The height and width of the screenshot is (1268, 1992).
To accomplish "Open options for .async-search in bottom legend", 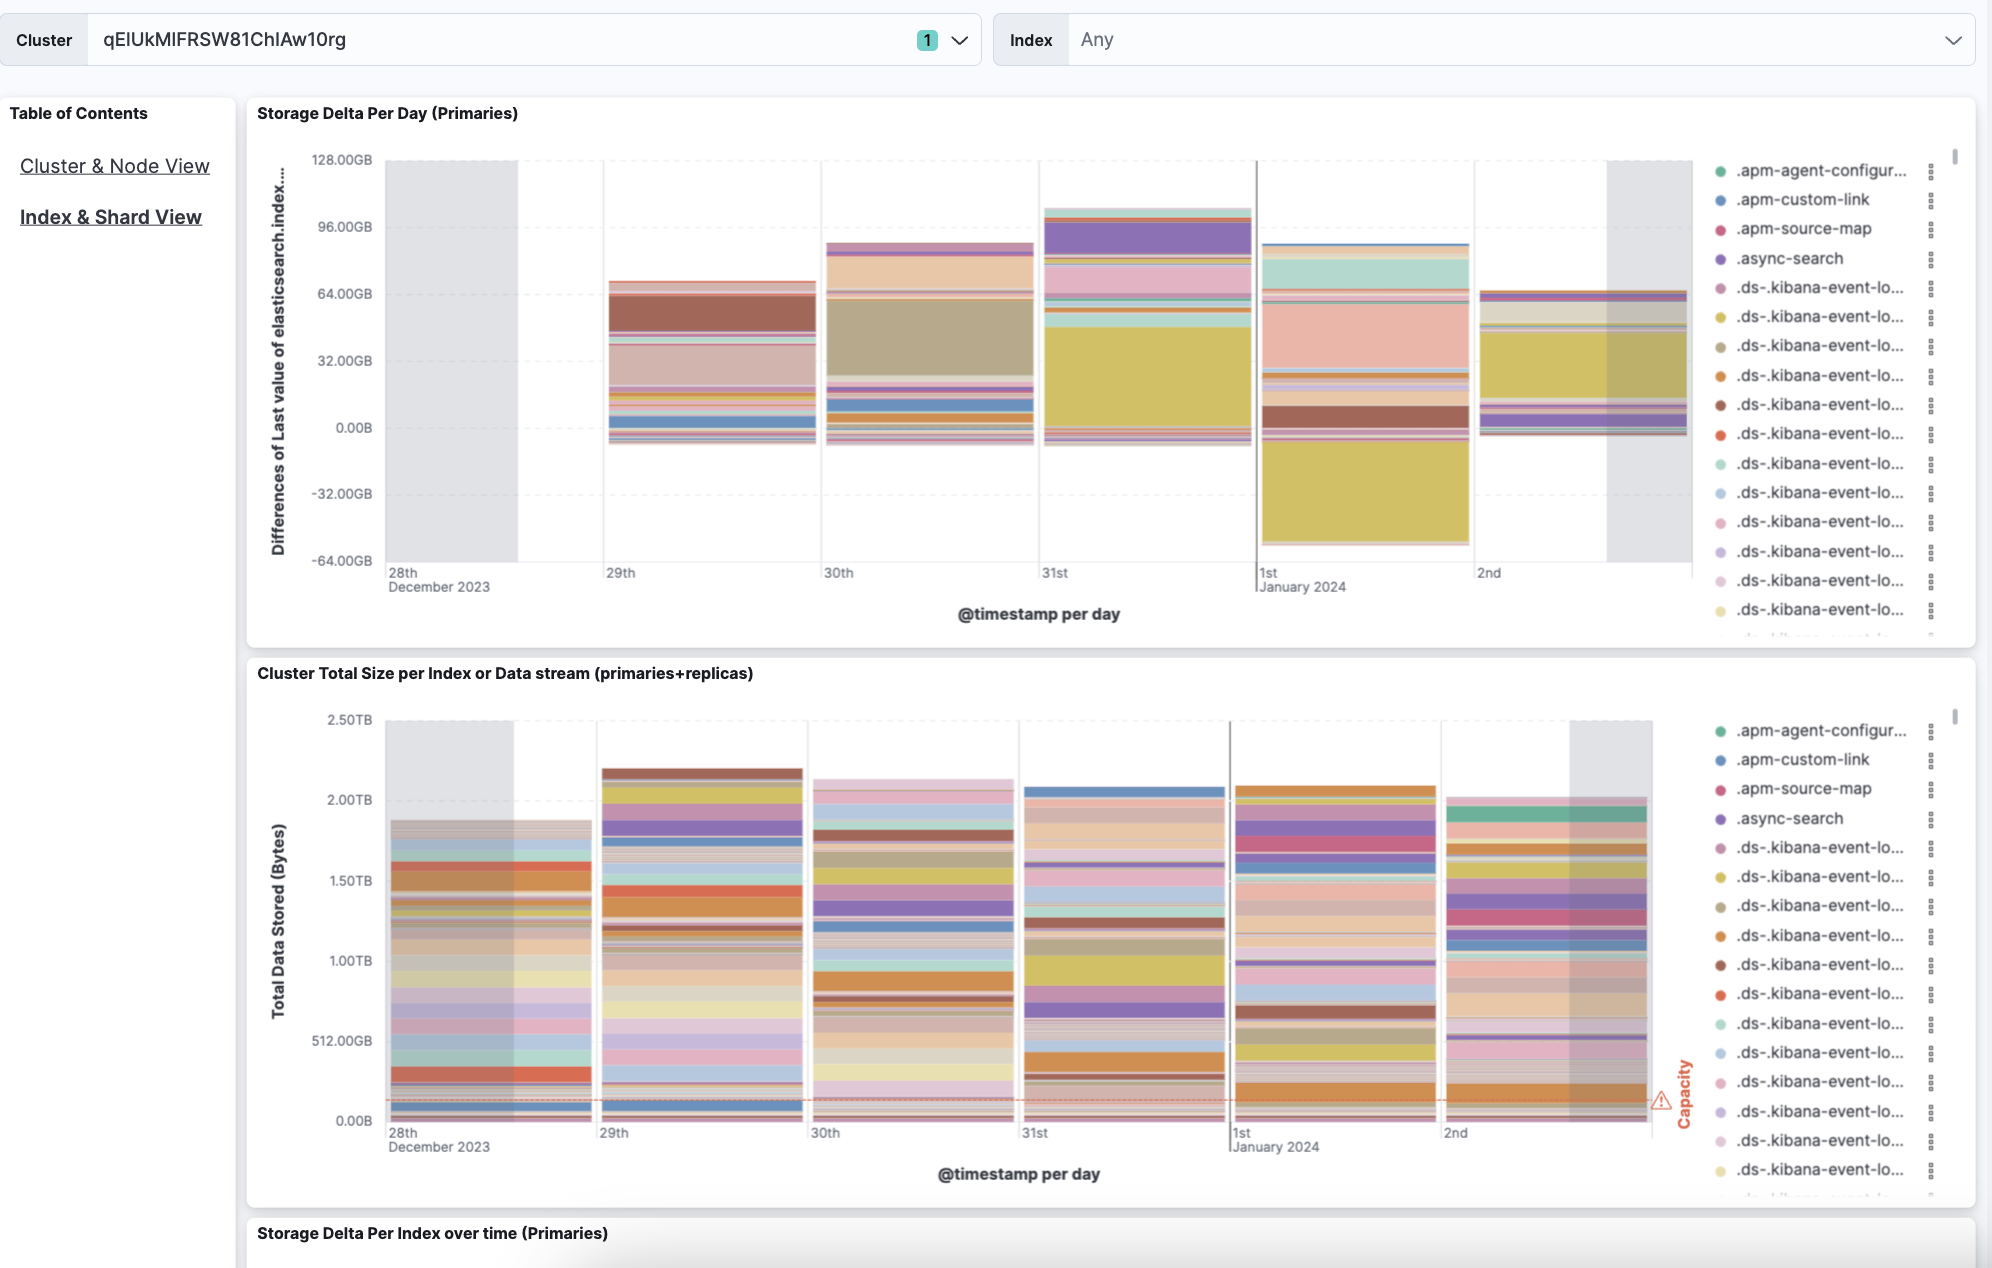I will pyautogui.click(x=1930, y=819).
